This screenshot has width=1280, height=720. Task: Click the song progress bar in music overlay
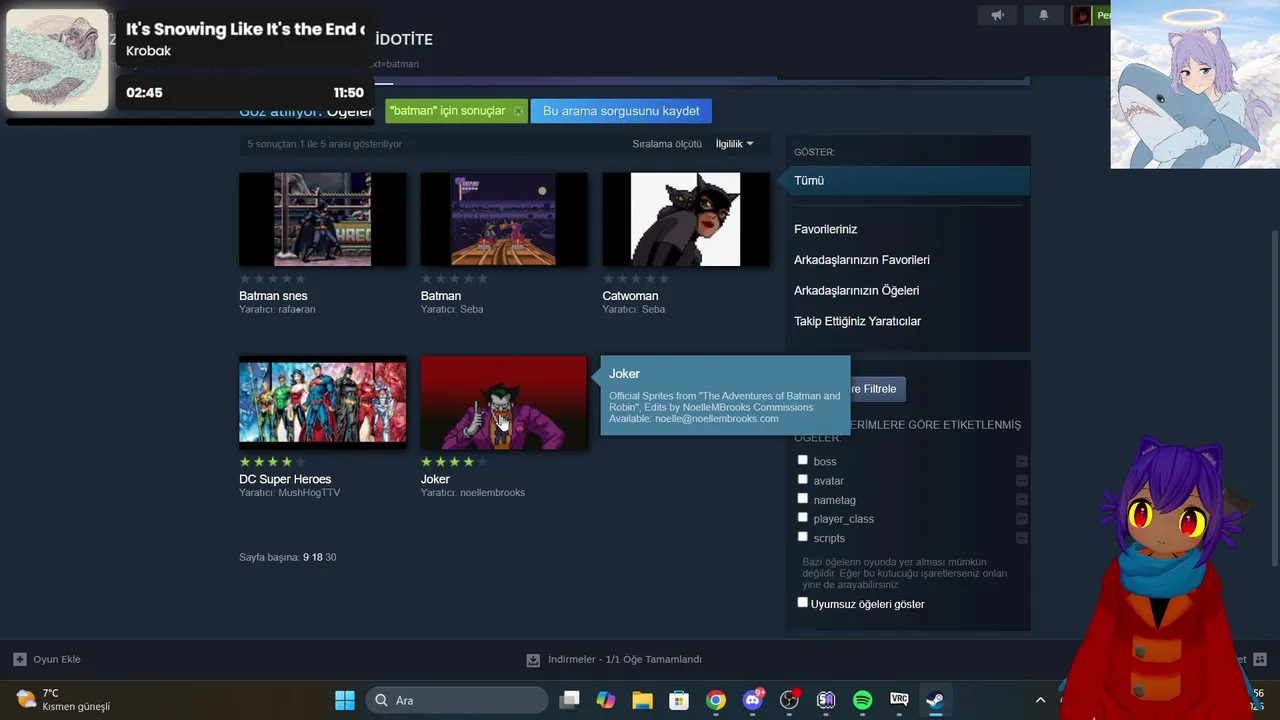pyautogui.click(x=190, y=122)
